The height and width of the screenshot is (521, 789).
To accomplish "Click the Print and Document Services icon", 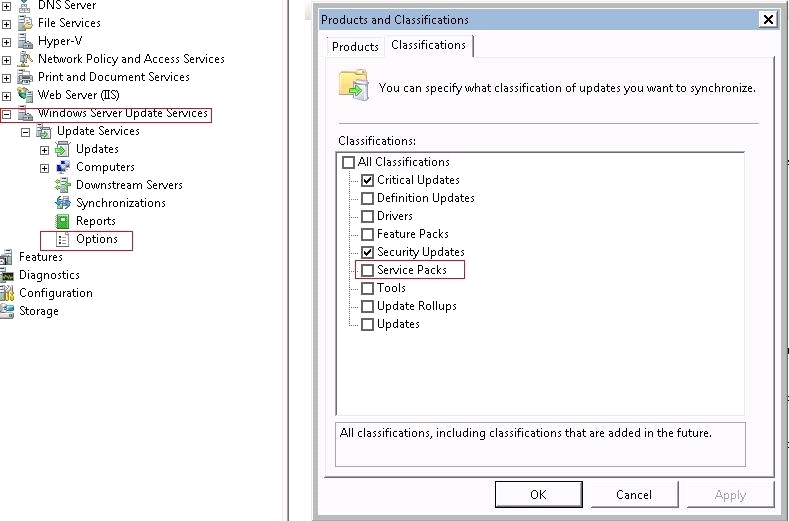I will click(25, 77).
